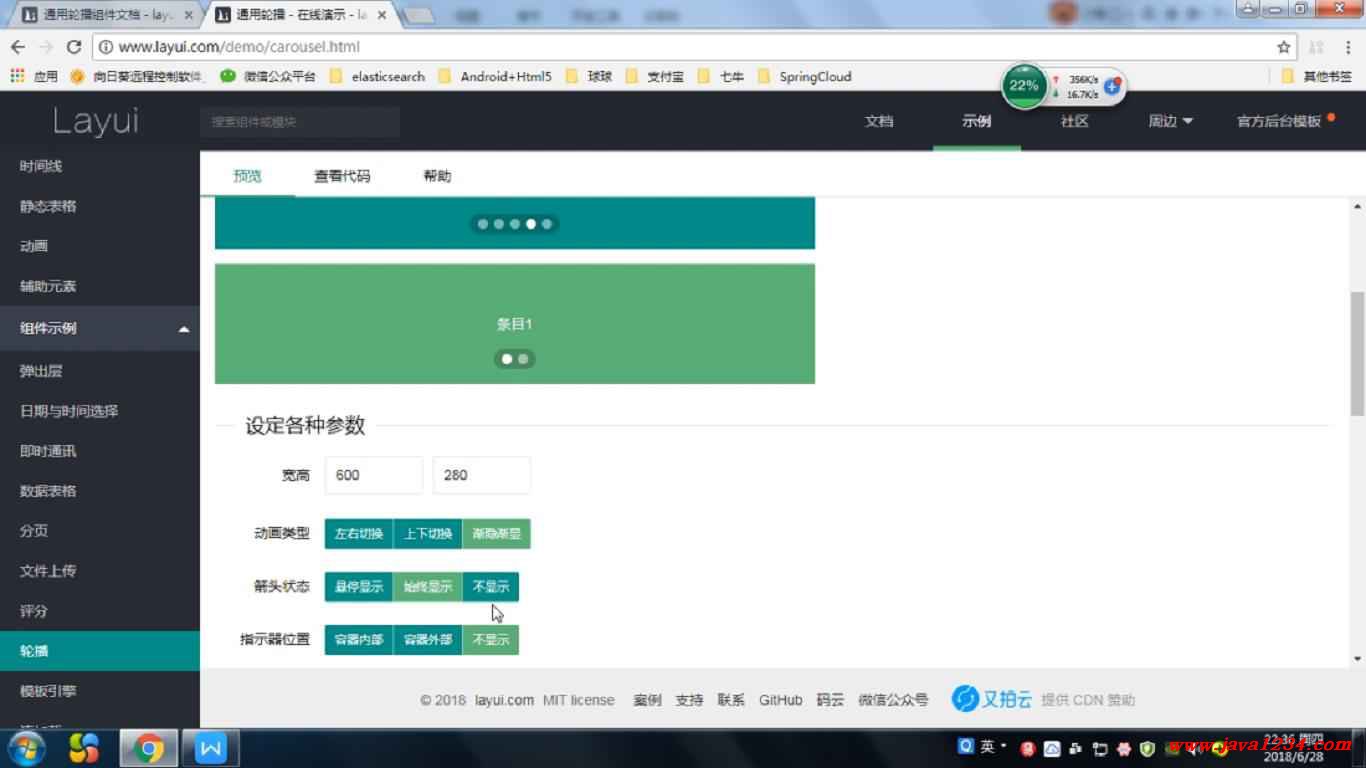Expand the 周边 dropdown menu
Image resolution: width=1366 pixels, height=768 pixels.
tap(1171, 121)
